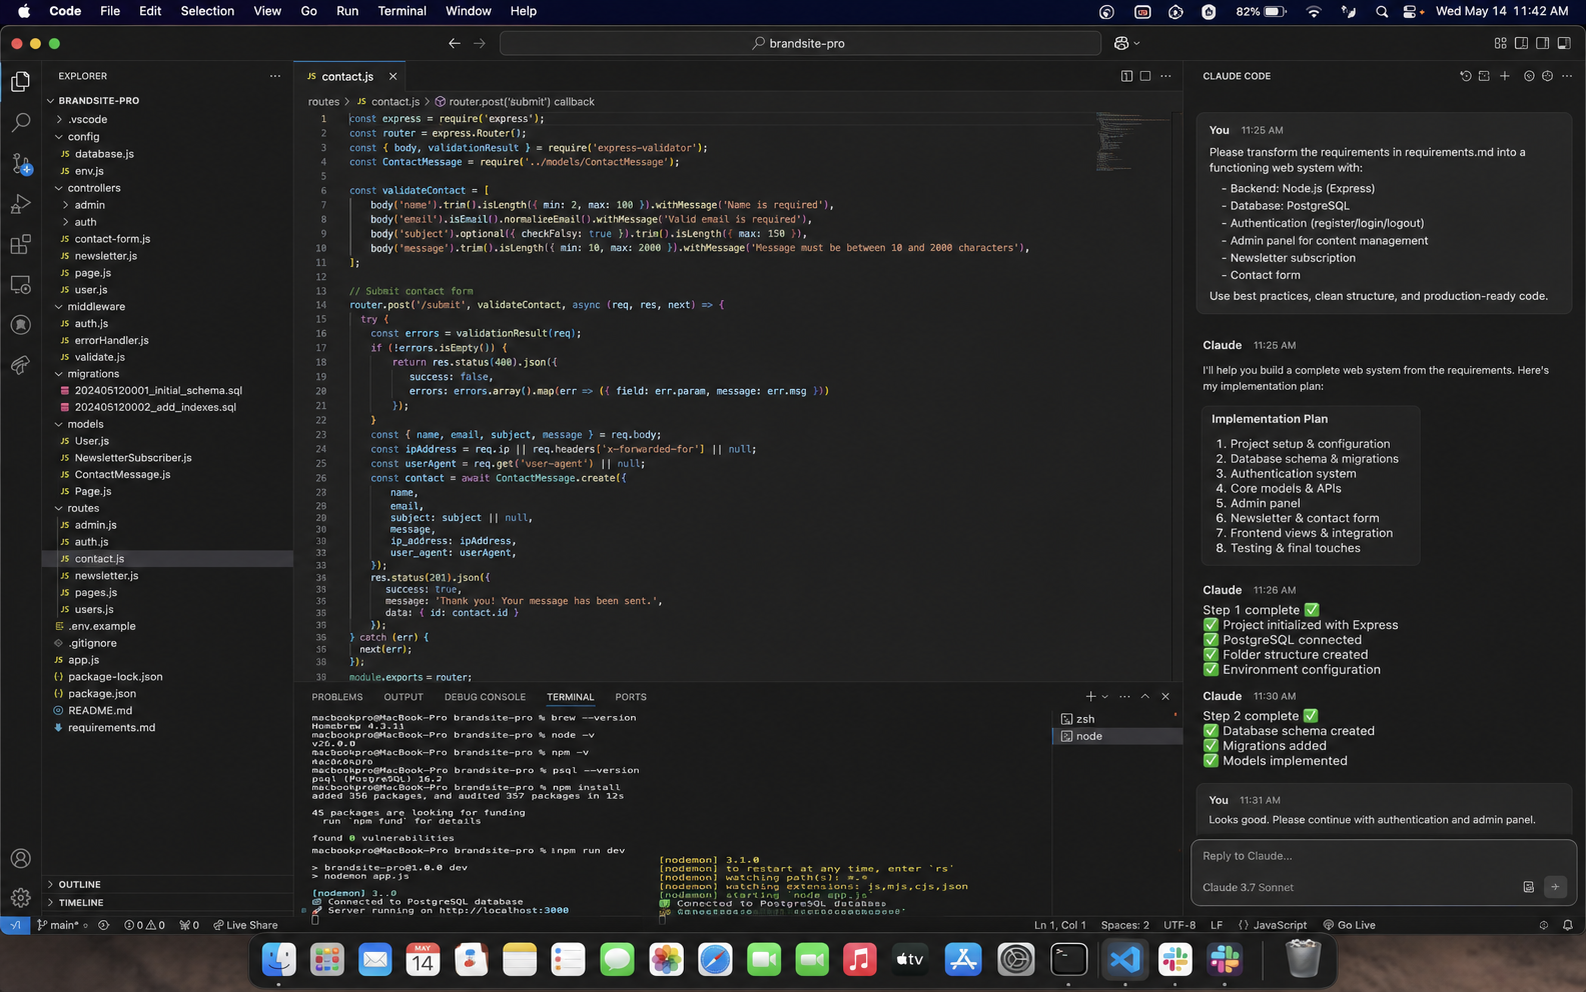Add a new terminal with plus icon

pyautogui.click(x=1090, y=696)
